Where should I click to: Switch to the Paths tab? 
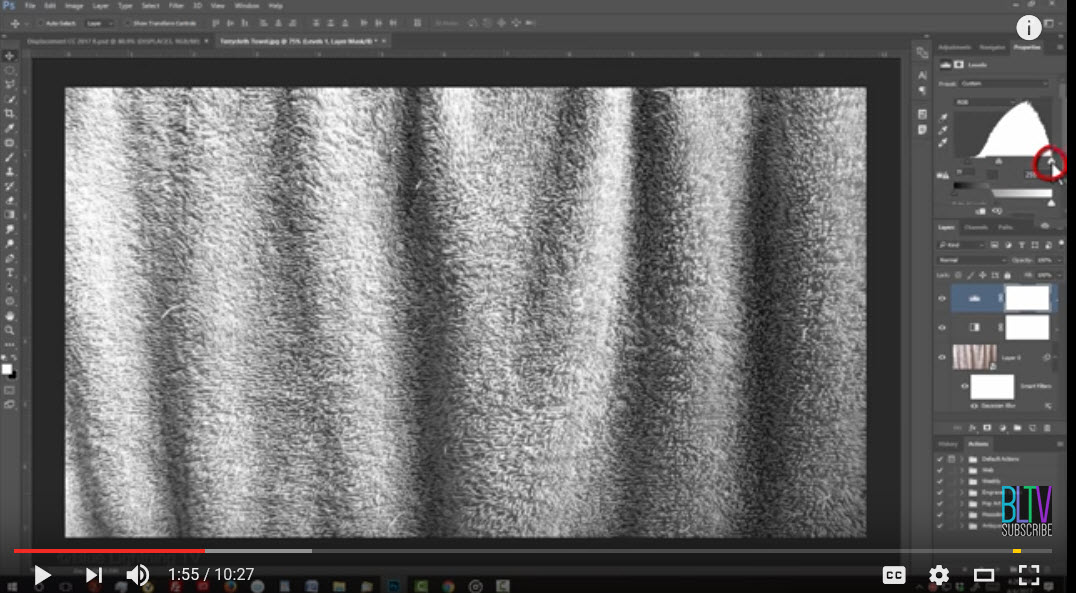point(1005,227)
